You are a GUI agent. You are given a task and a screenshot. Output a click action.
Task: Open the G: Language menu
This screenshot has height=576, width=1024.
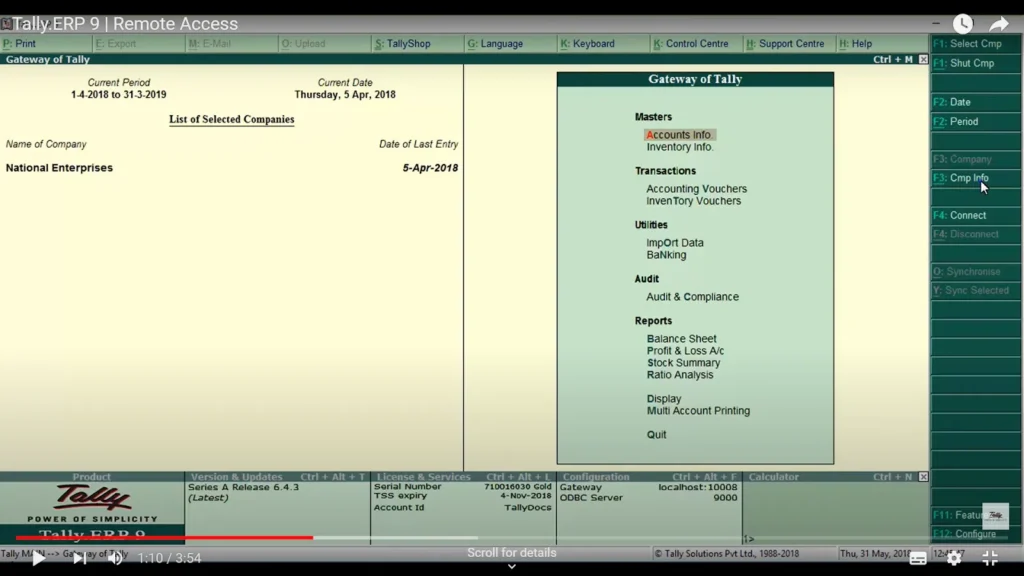495,44
